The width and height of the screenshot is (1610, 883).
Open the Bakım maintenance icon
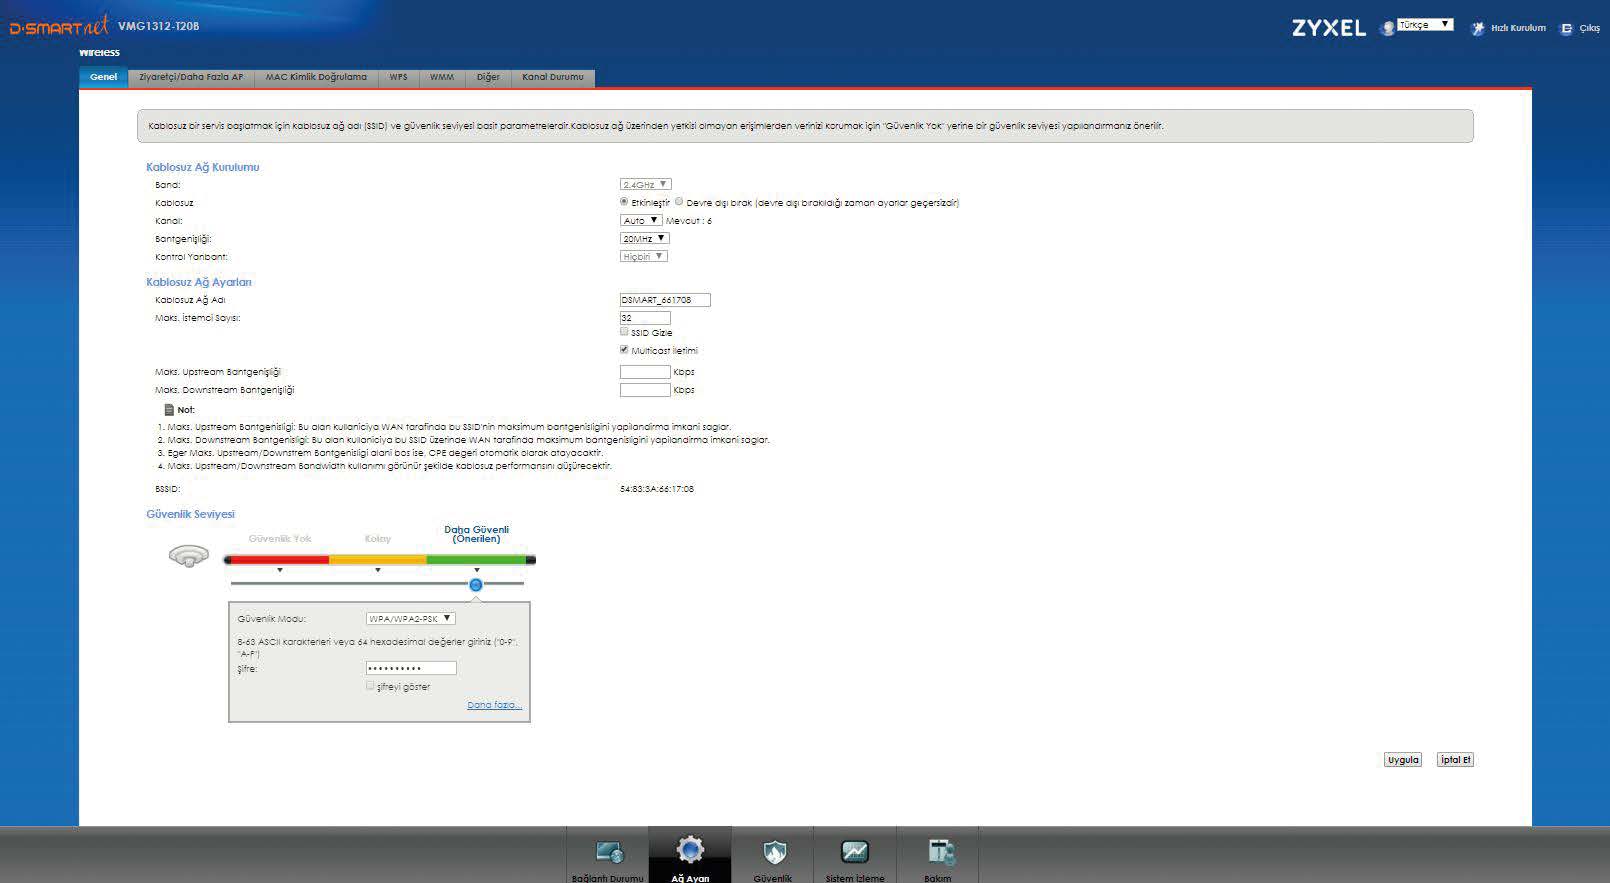938,852
